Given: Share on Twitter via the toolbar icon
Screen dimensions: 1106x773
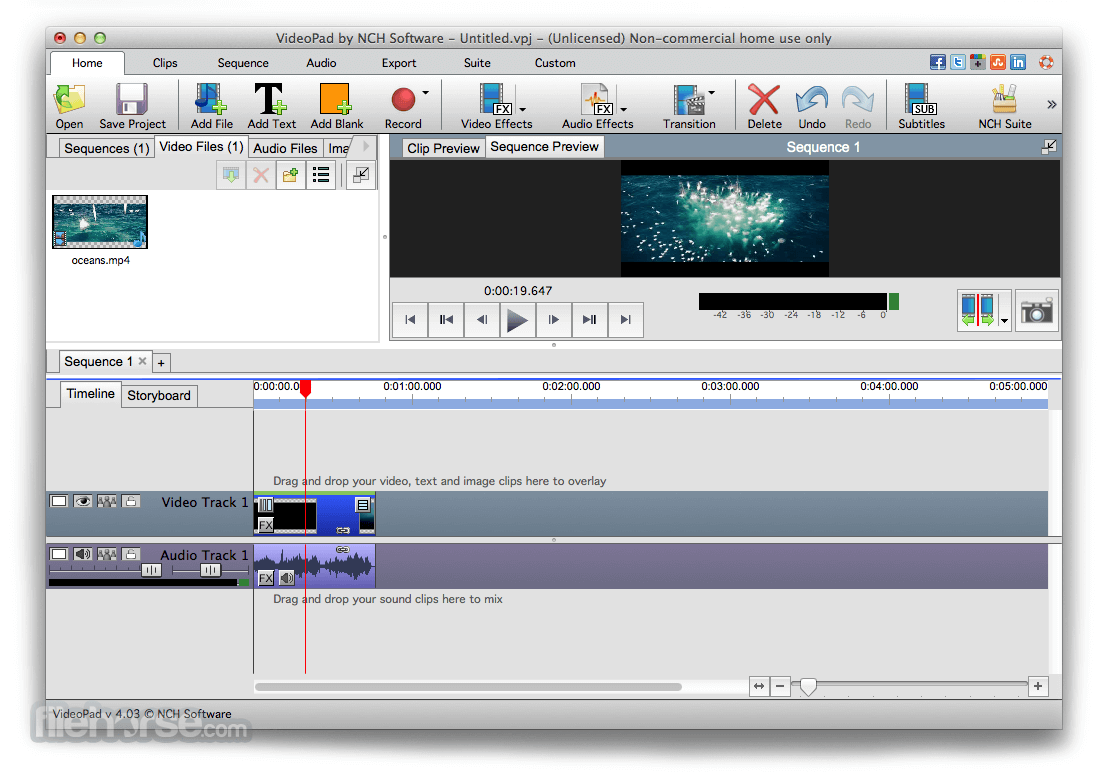Looking at the screenshot, I should [x=957, y=62].
